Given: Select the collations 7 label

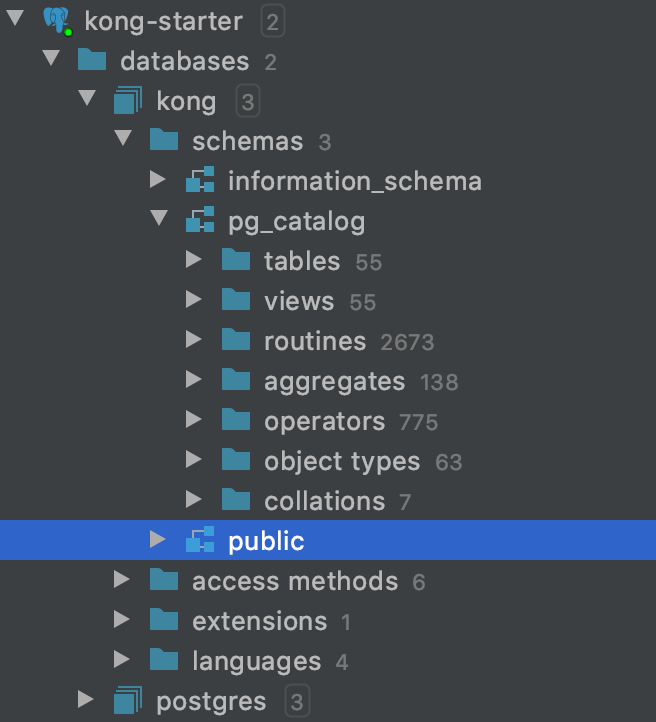Looking at the screenshot, I should [x=337, y=501].
